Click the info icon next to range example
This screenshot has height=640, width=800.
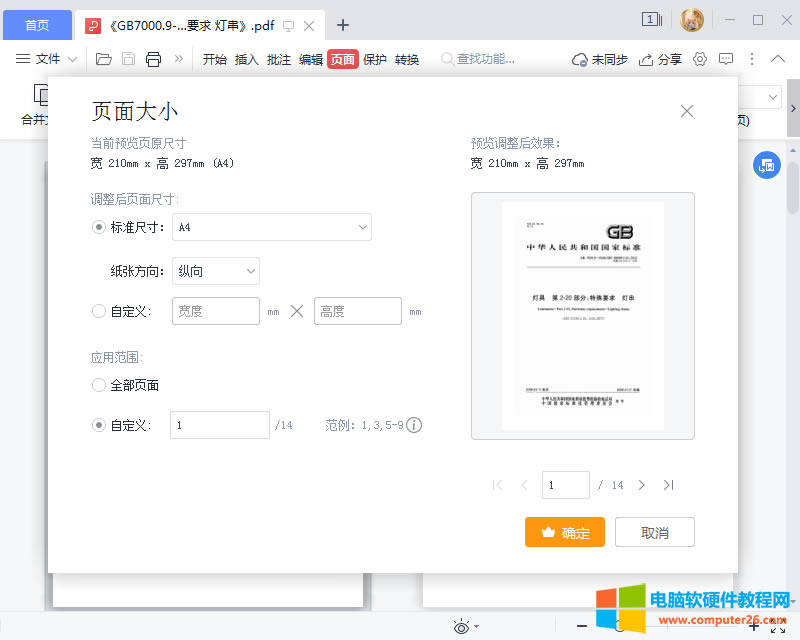(x=414, y=425)
